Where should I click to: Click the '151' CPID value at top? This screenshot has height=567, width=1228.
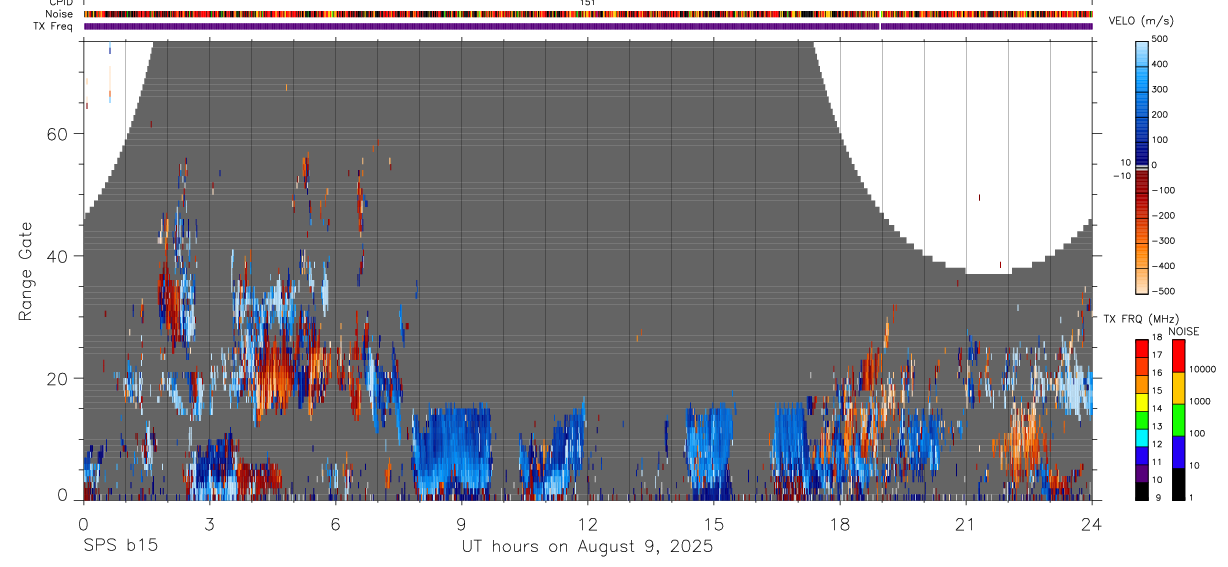[x=587, y=3]
